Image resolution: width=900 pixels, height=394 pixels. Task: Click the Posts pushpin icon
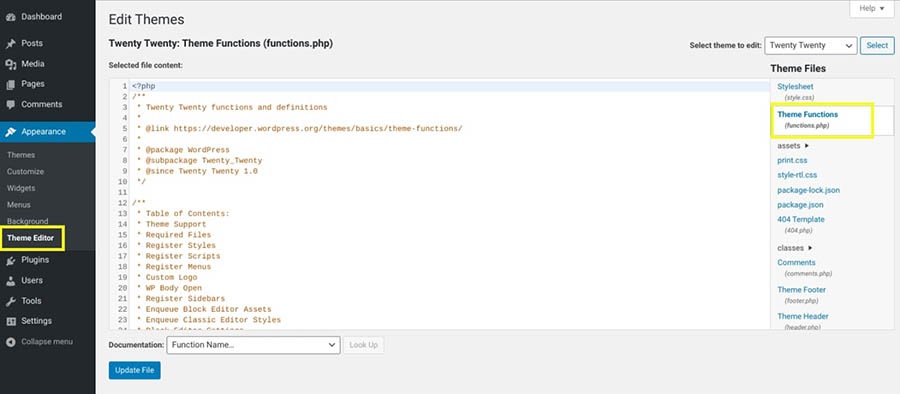10,44
